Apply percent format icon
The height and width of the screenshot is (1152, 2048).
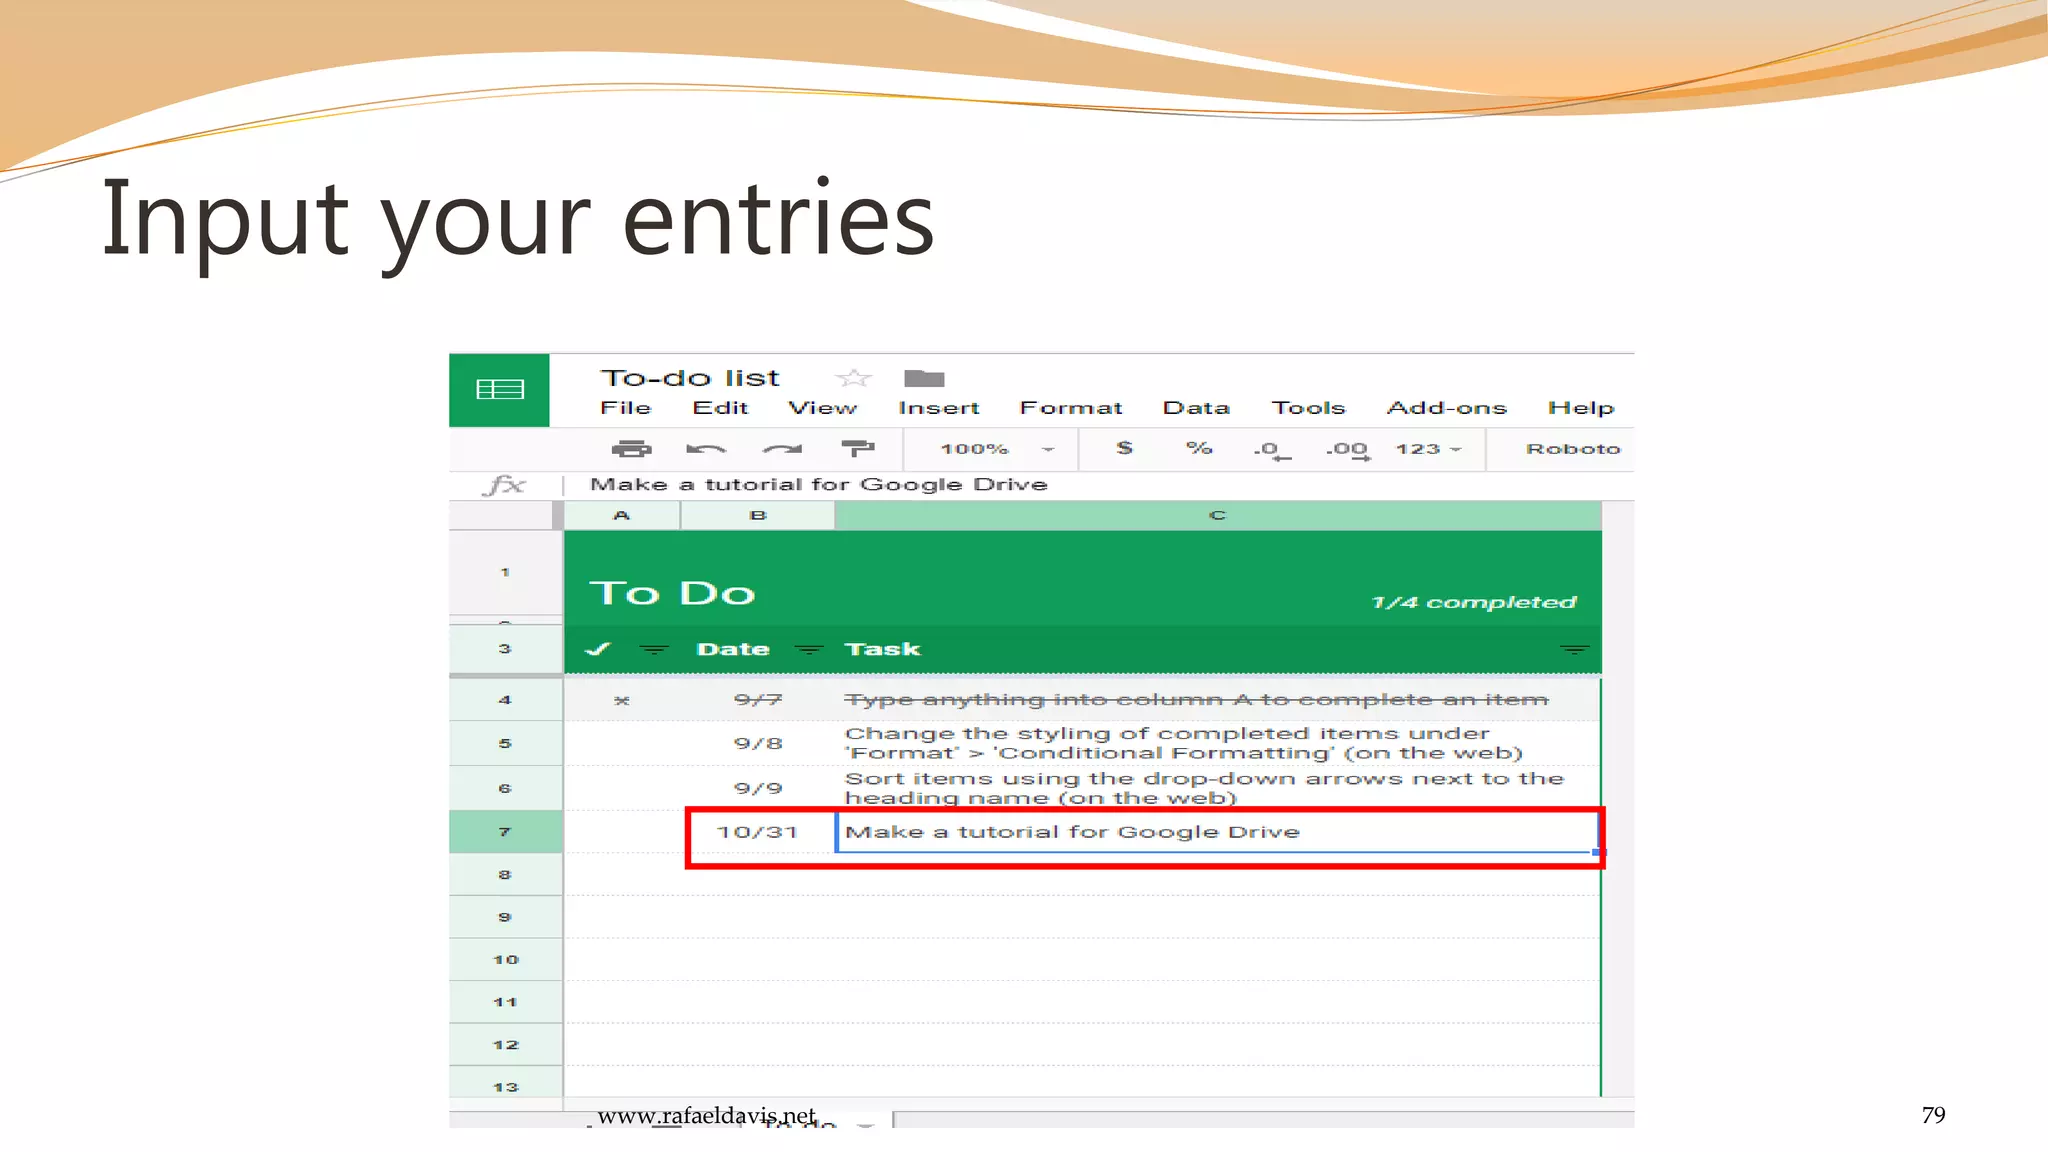(x=1199, y=449)
